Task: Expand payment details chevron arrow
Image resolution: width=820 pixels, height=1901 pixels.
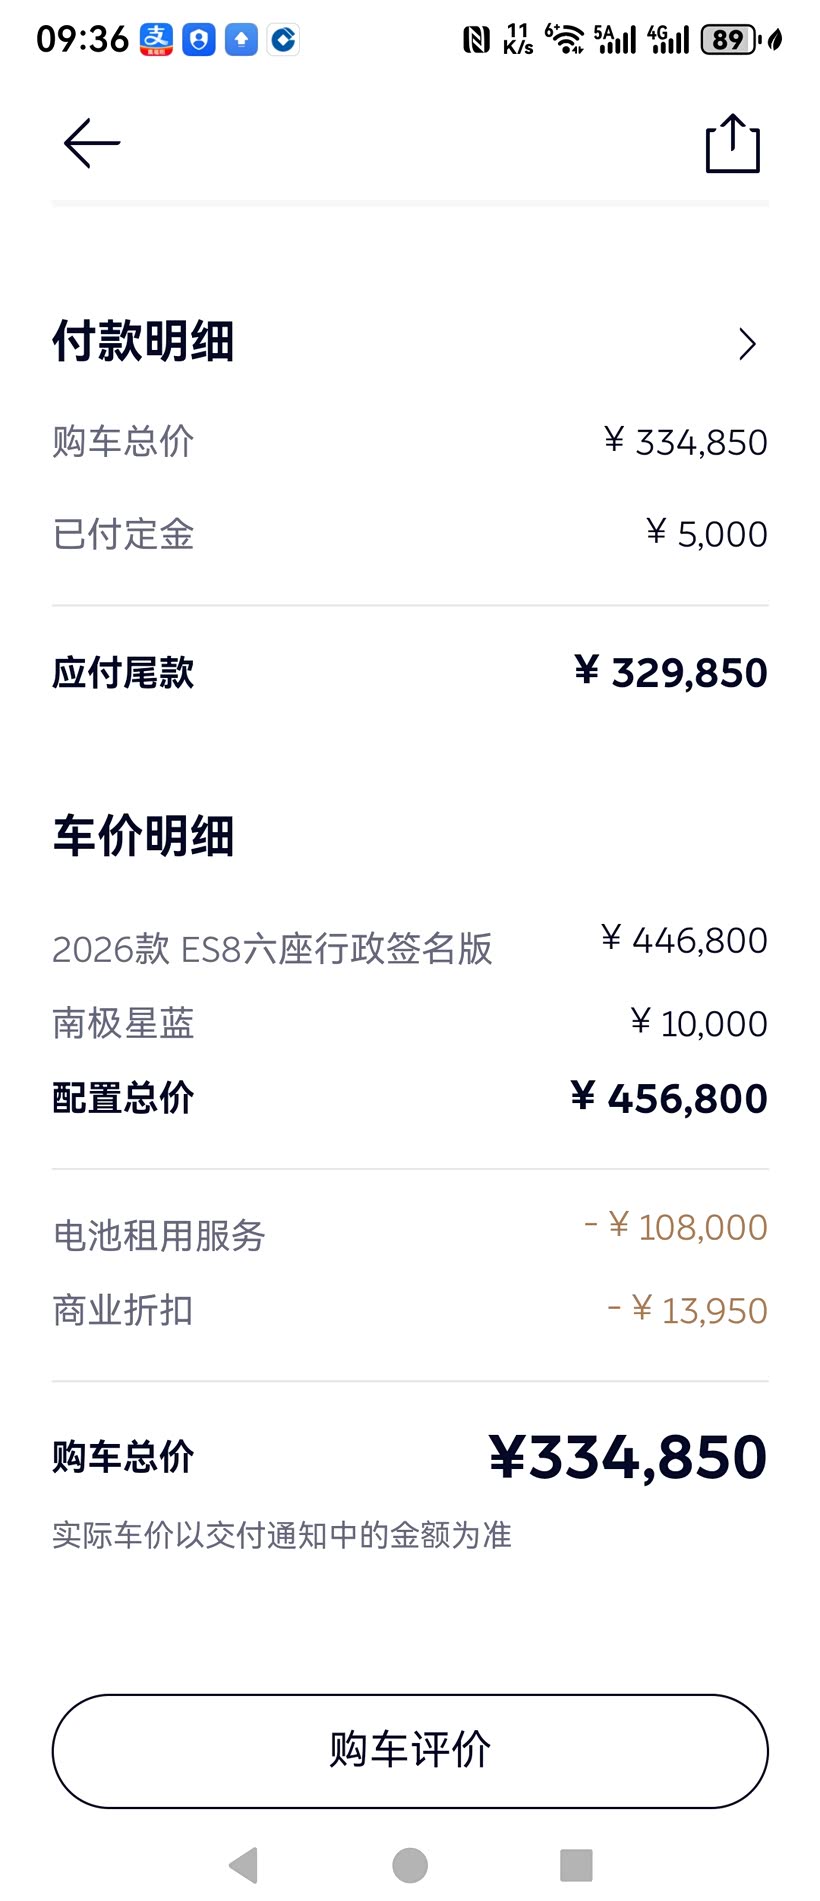Action: coord(747,344)
